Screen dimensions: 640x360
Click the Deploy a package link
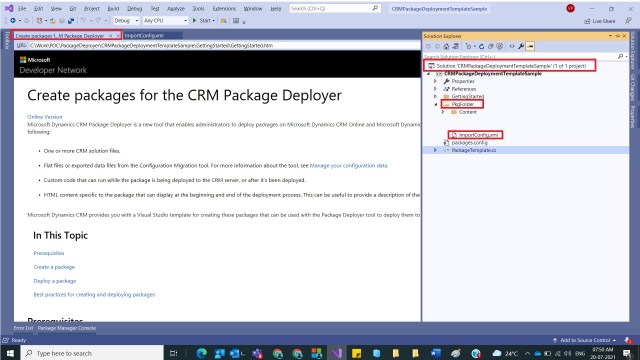[x=55, y=281]
